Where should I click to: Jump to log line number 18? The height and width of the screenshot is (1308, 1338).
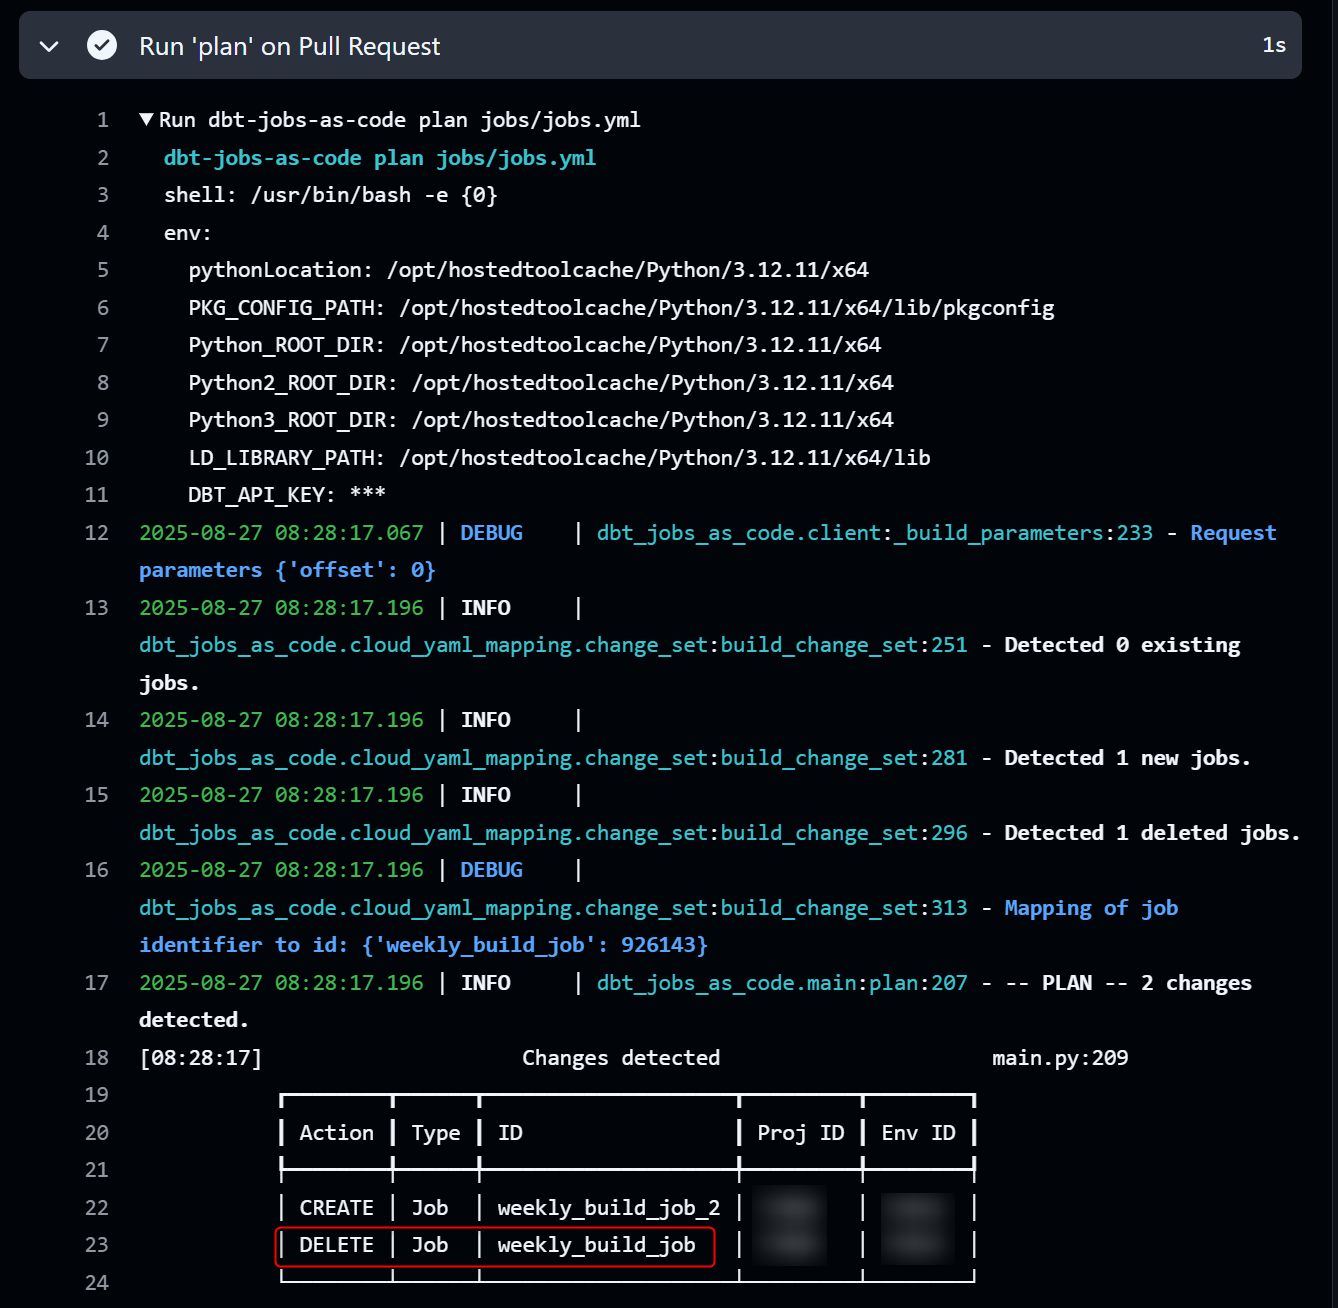(97, 1058)
